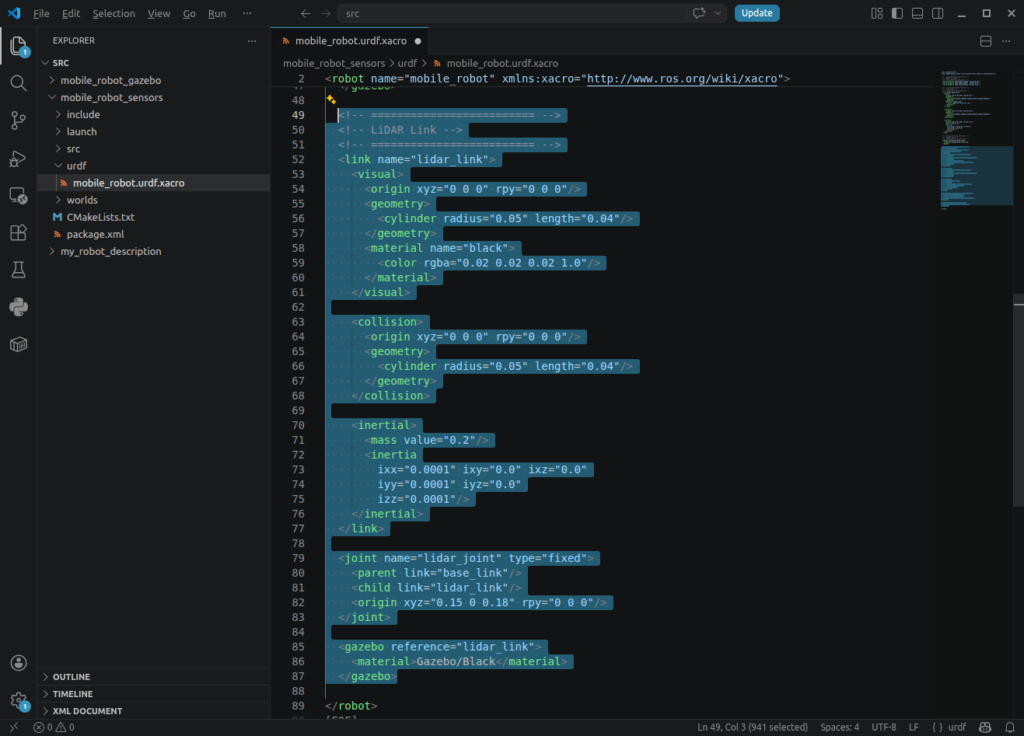Customize layout icon in title bar
The width and height of the screenshot is (1024, 736).
coord(877,13)
